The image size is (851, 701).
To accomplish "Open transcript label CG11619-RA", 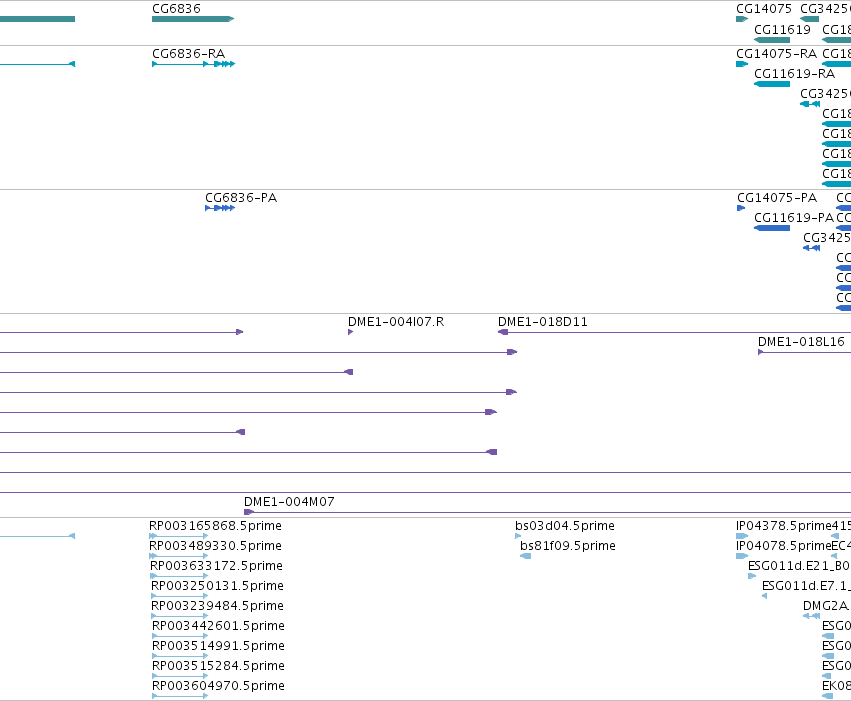I will tap(795, 74).
